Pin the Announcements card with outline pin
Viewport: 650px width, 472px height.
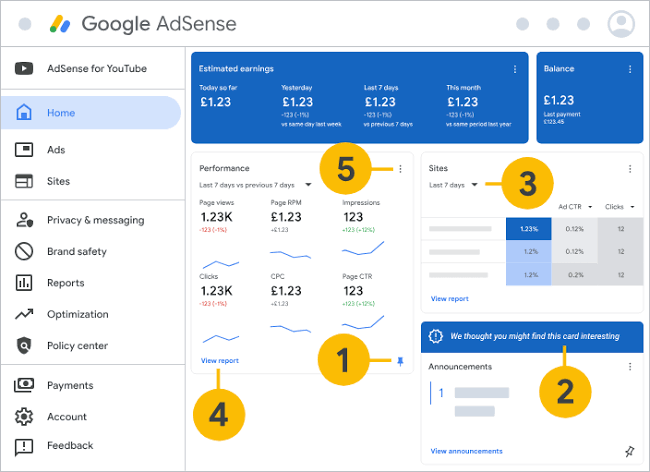[x=629, y=451]
